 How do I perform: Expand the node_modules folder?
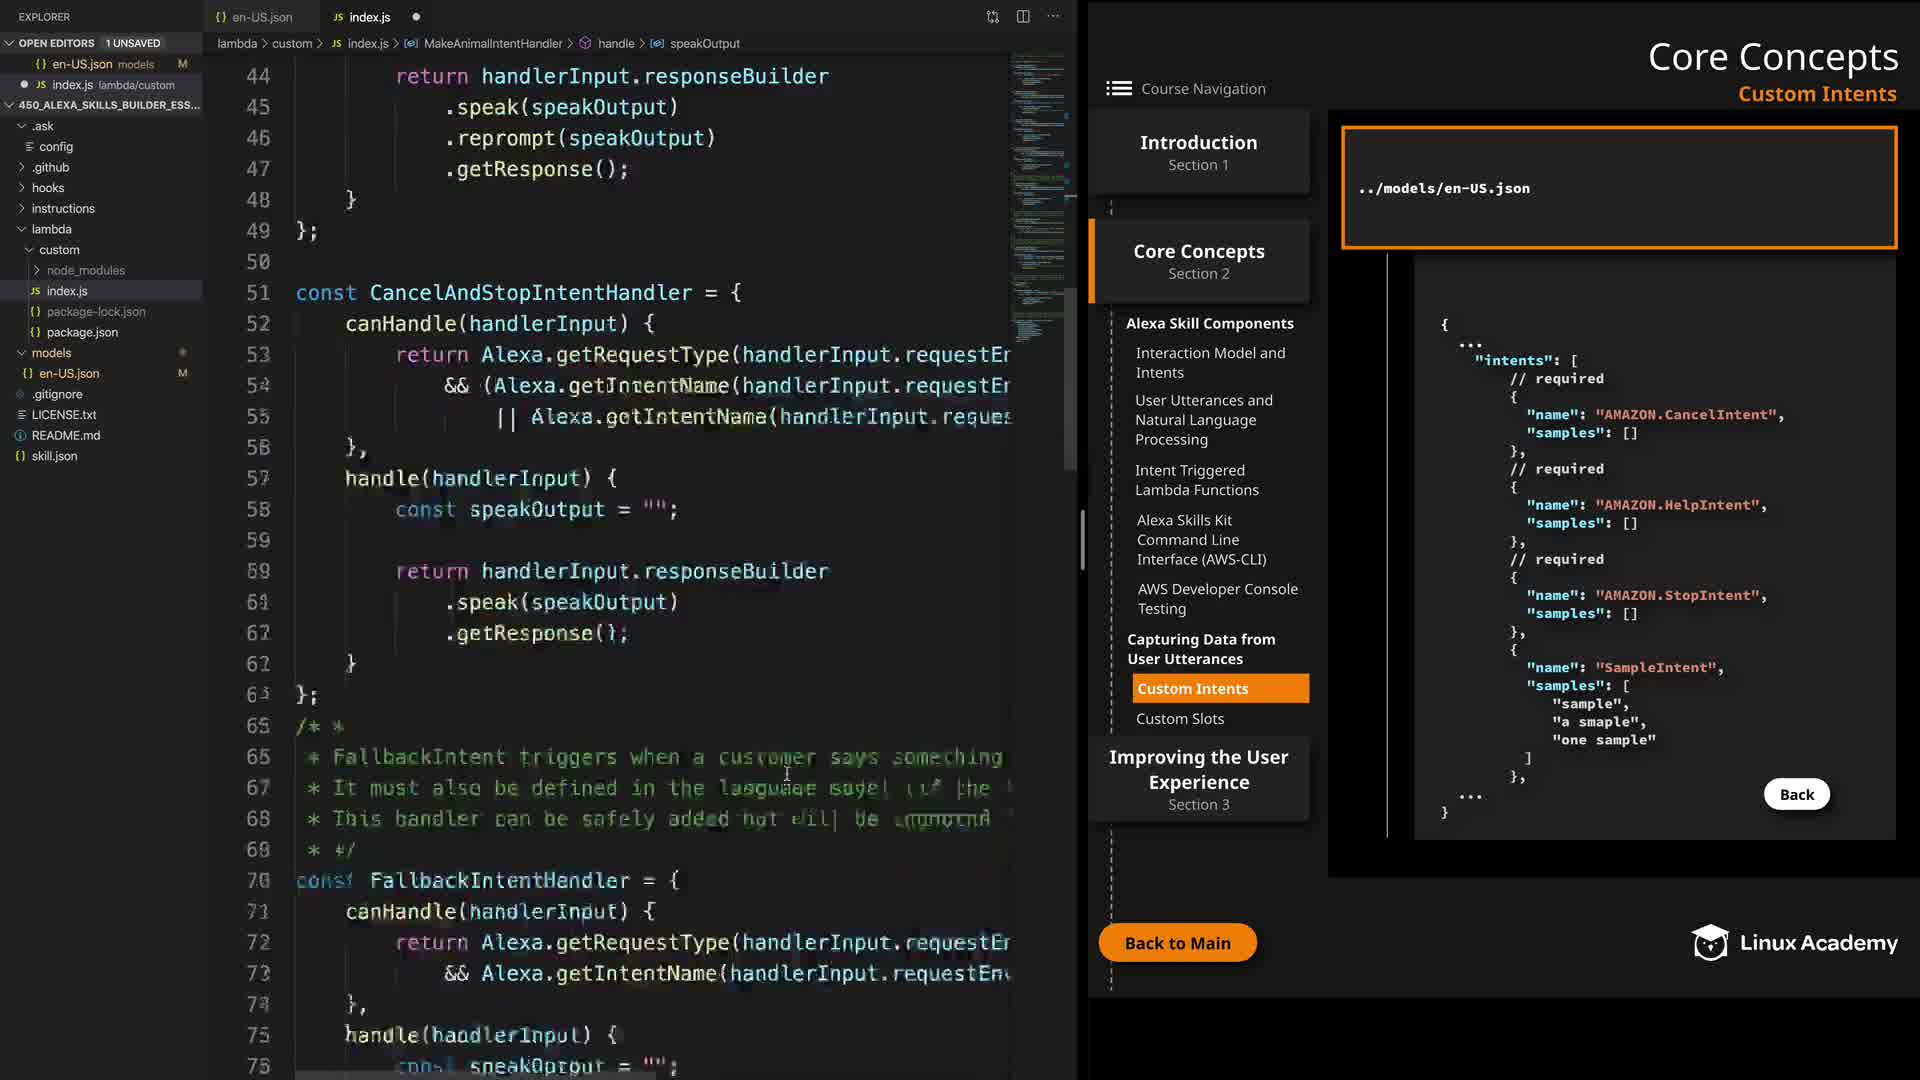pyautogui.click(x=37, y=271)
